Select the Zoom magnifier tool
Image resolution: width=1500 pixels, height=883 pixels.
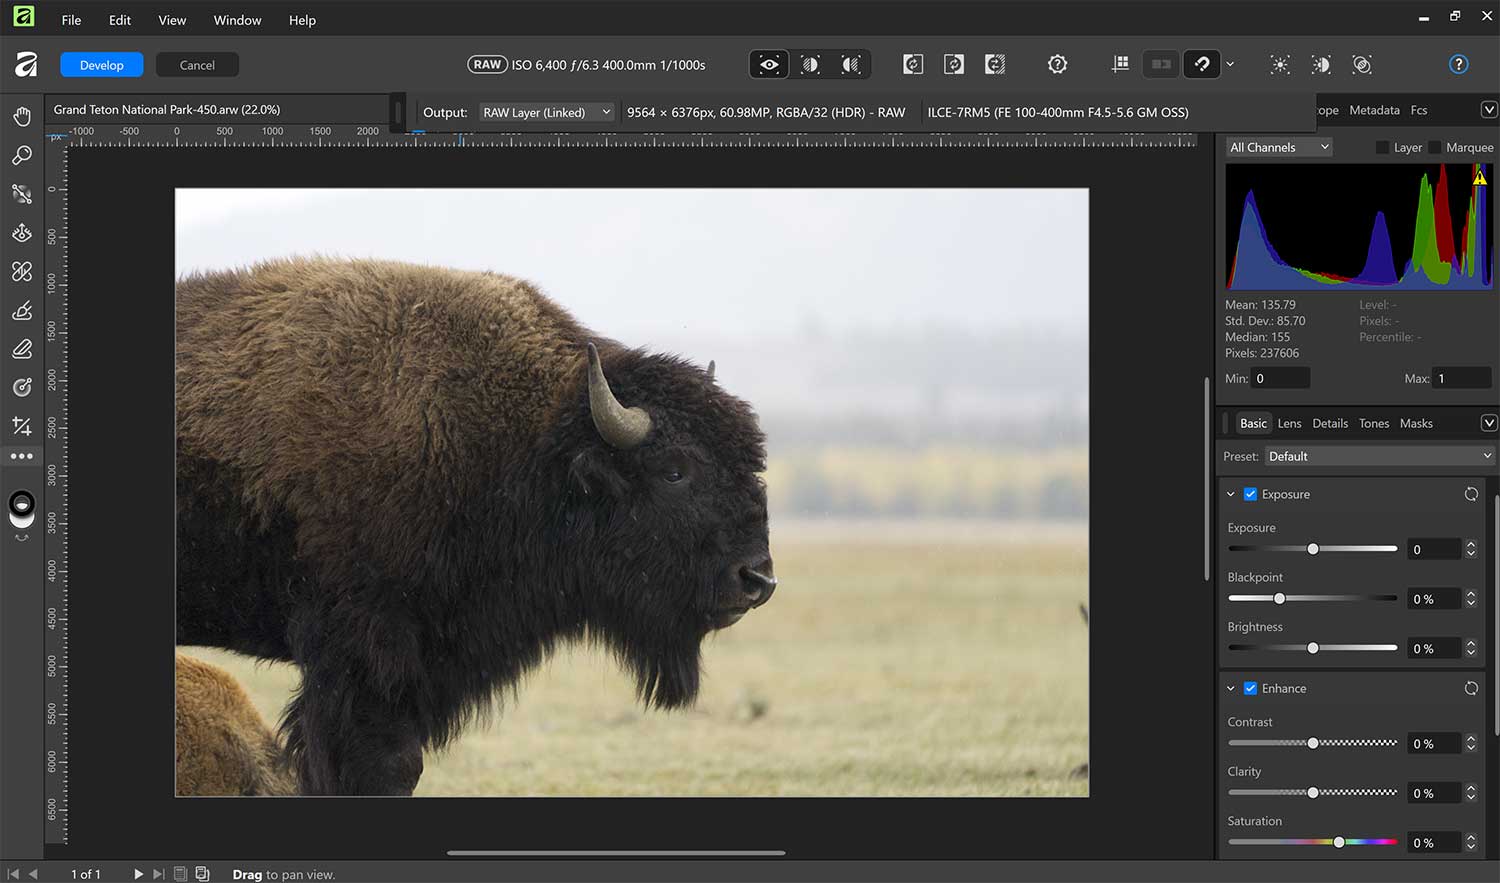click(x=22, y=155)
